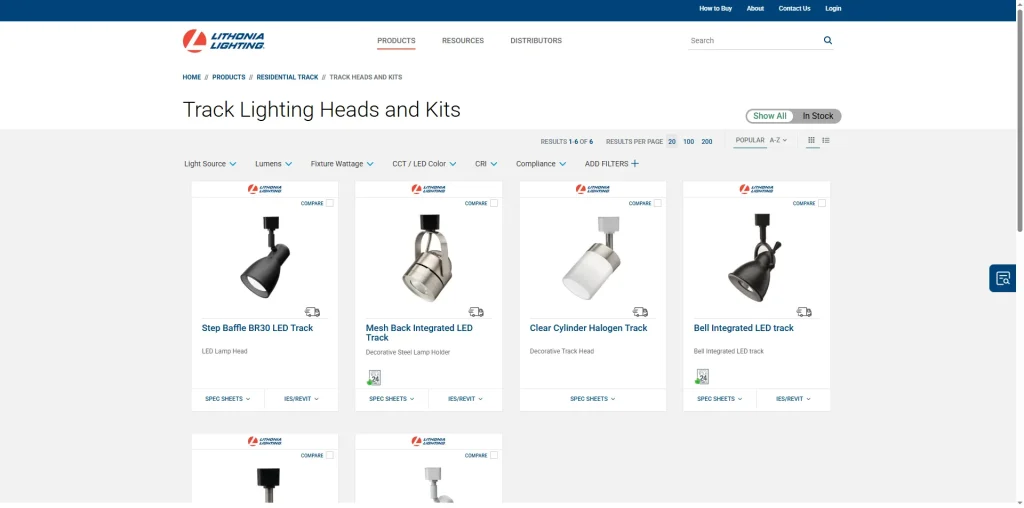Open the About link in top bar
The height and width of the screenshot is (508, 1024).
click(x=755, y=8)
